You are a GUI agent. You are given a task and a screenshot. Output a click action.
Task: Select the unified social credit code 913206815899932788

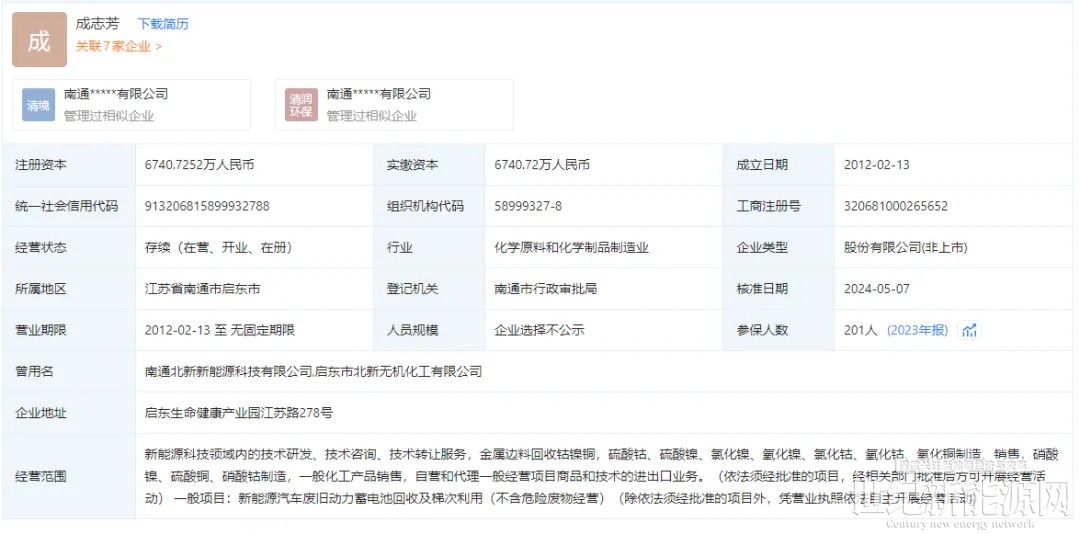207,206
